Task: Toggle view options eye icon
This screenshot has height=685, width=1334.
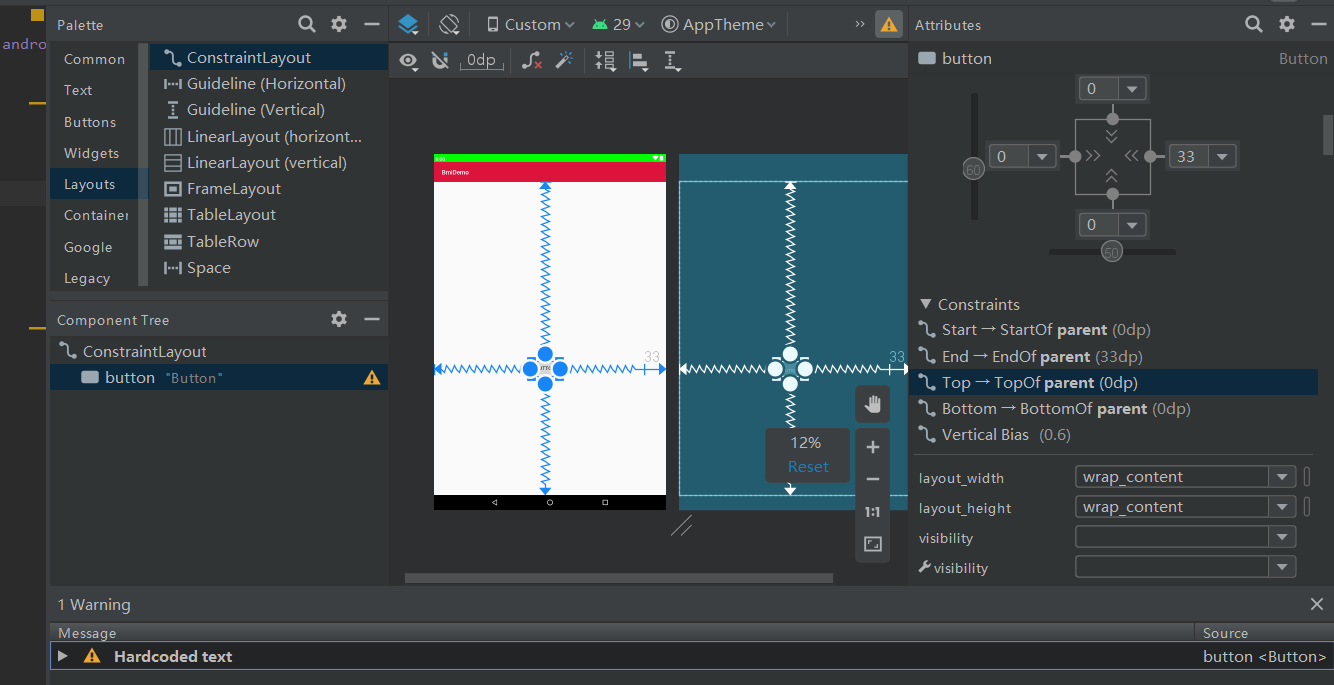Action: point(408,61)
